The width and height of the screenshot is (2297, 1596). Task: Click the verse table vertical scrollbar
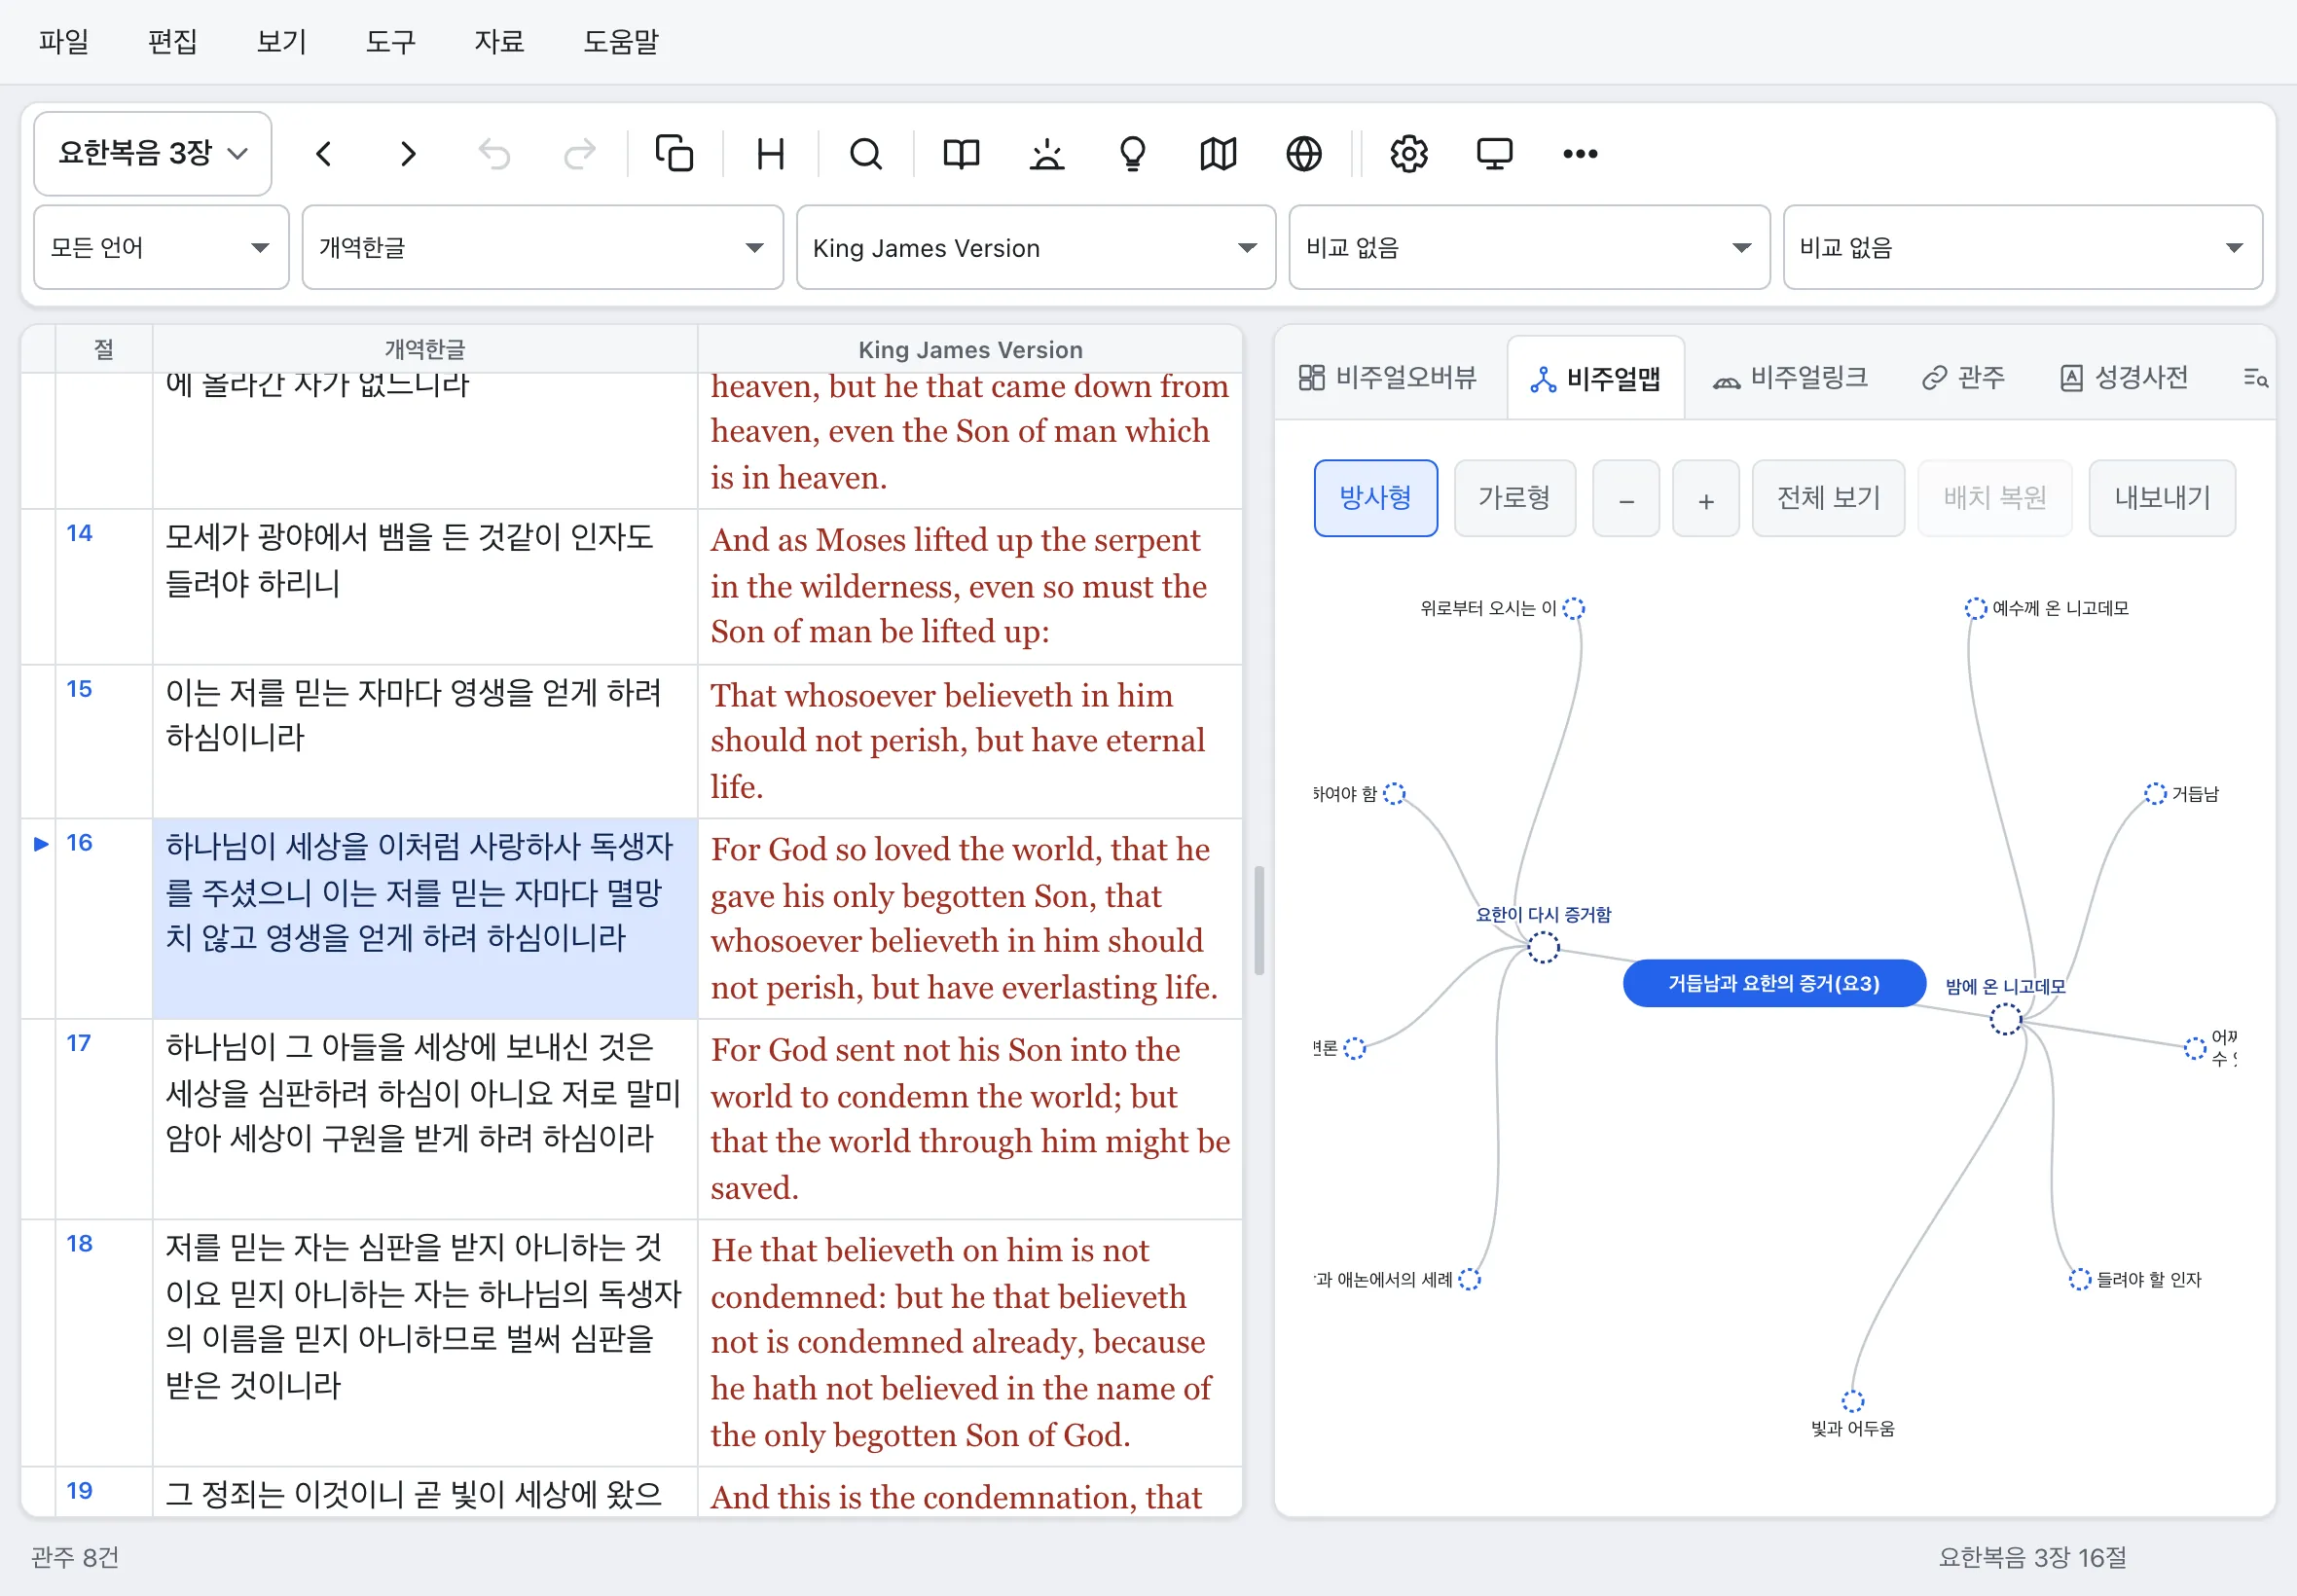1259,920
